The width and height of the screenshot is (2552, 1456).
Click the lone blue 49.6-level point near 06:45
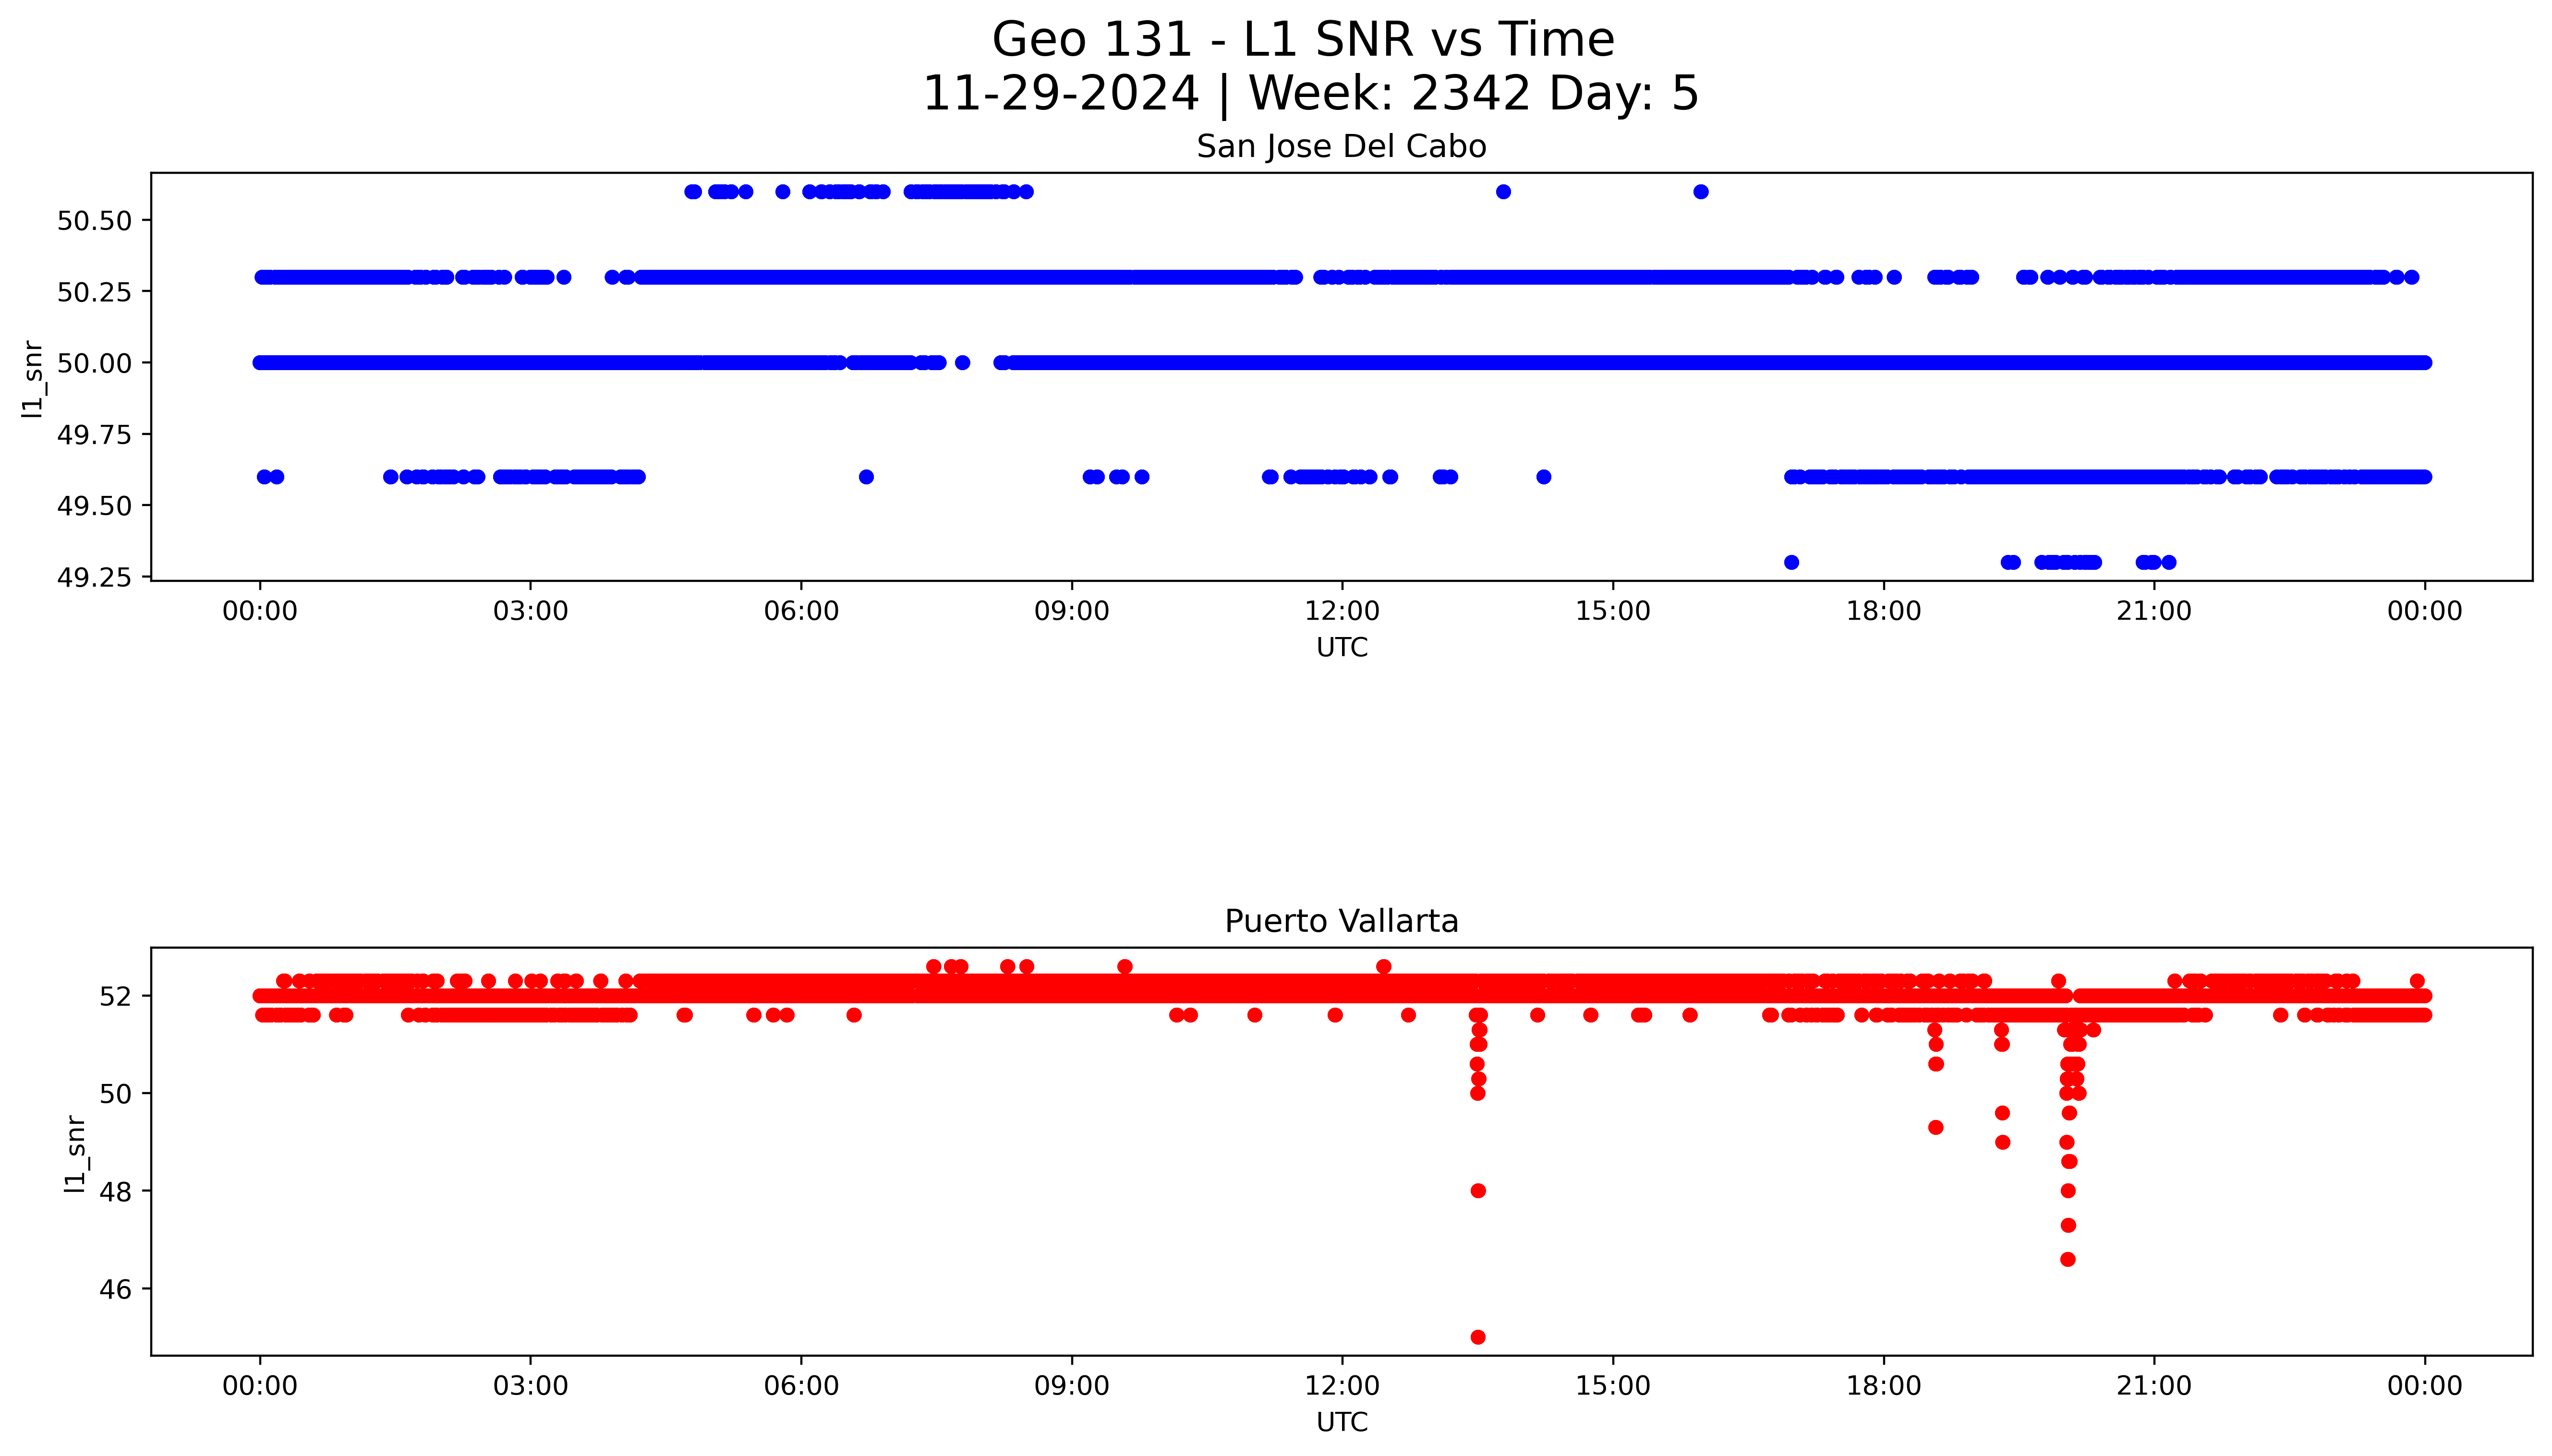click(866, 477)
